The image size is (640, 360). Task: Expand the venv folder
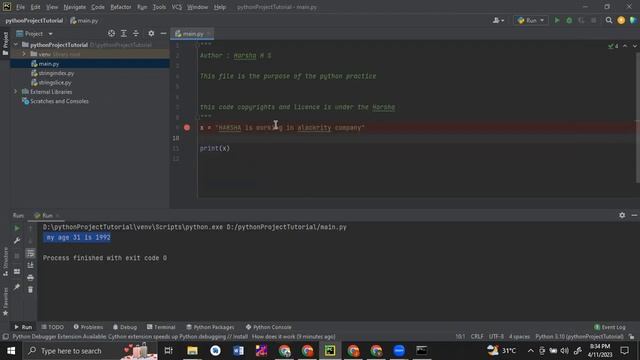[x=24, y=54]
